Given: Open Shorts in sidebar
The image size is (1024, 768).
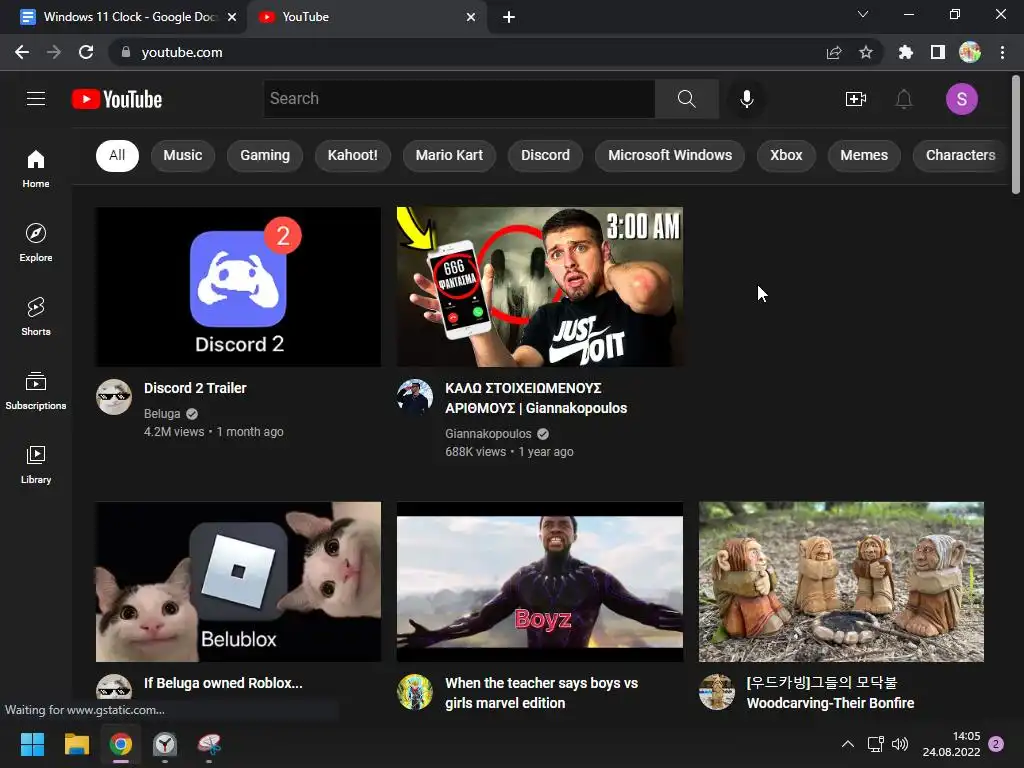Looking at the screenshot, I should click(36, 317).
